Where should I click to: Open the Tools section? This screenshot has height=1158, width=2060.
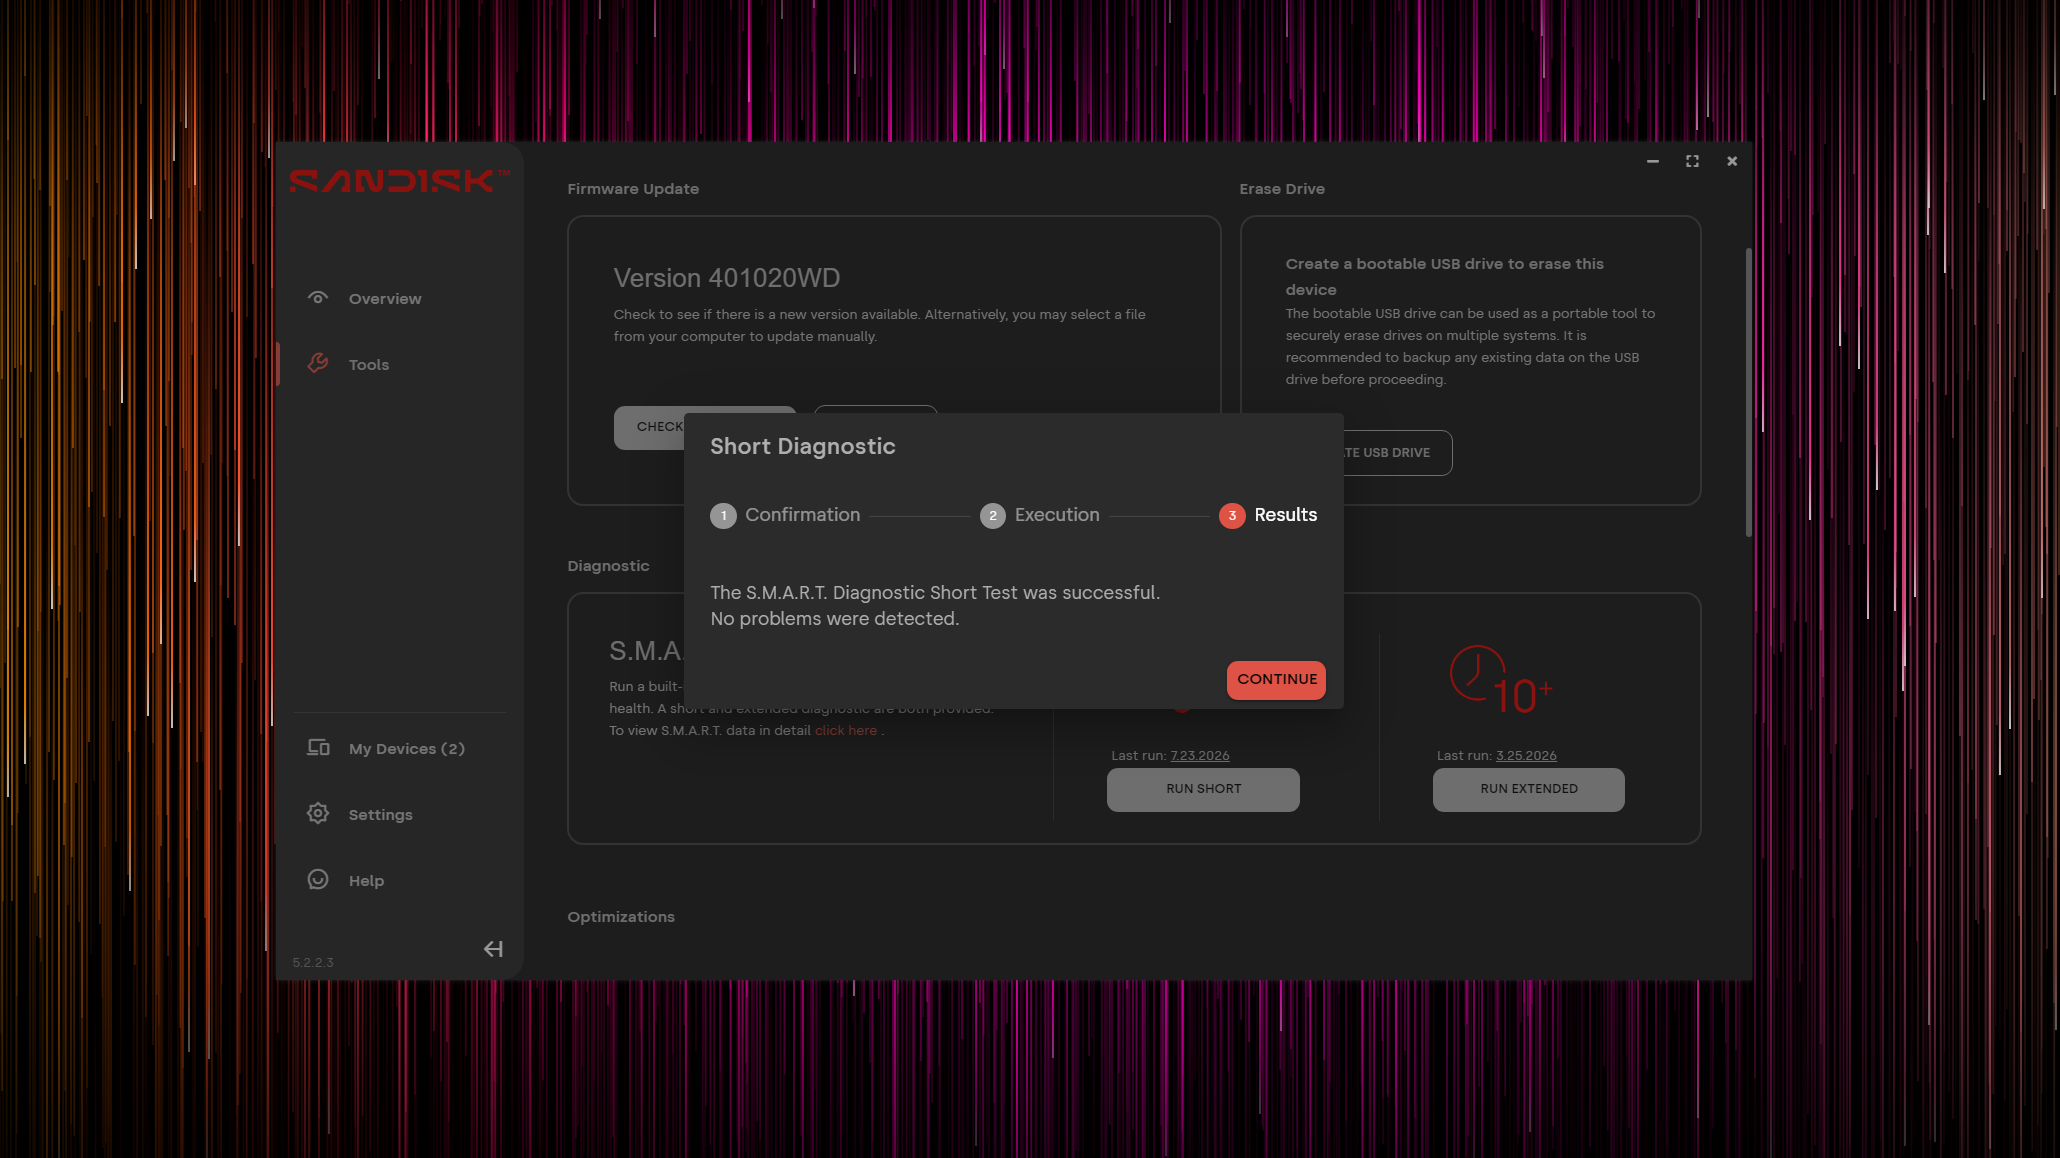click(369, 365)
